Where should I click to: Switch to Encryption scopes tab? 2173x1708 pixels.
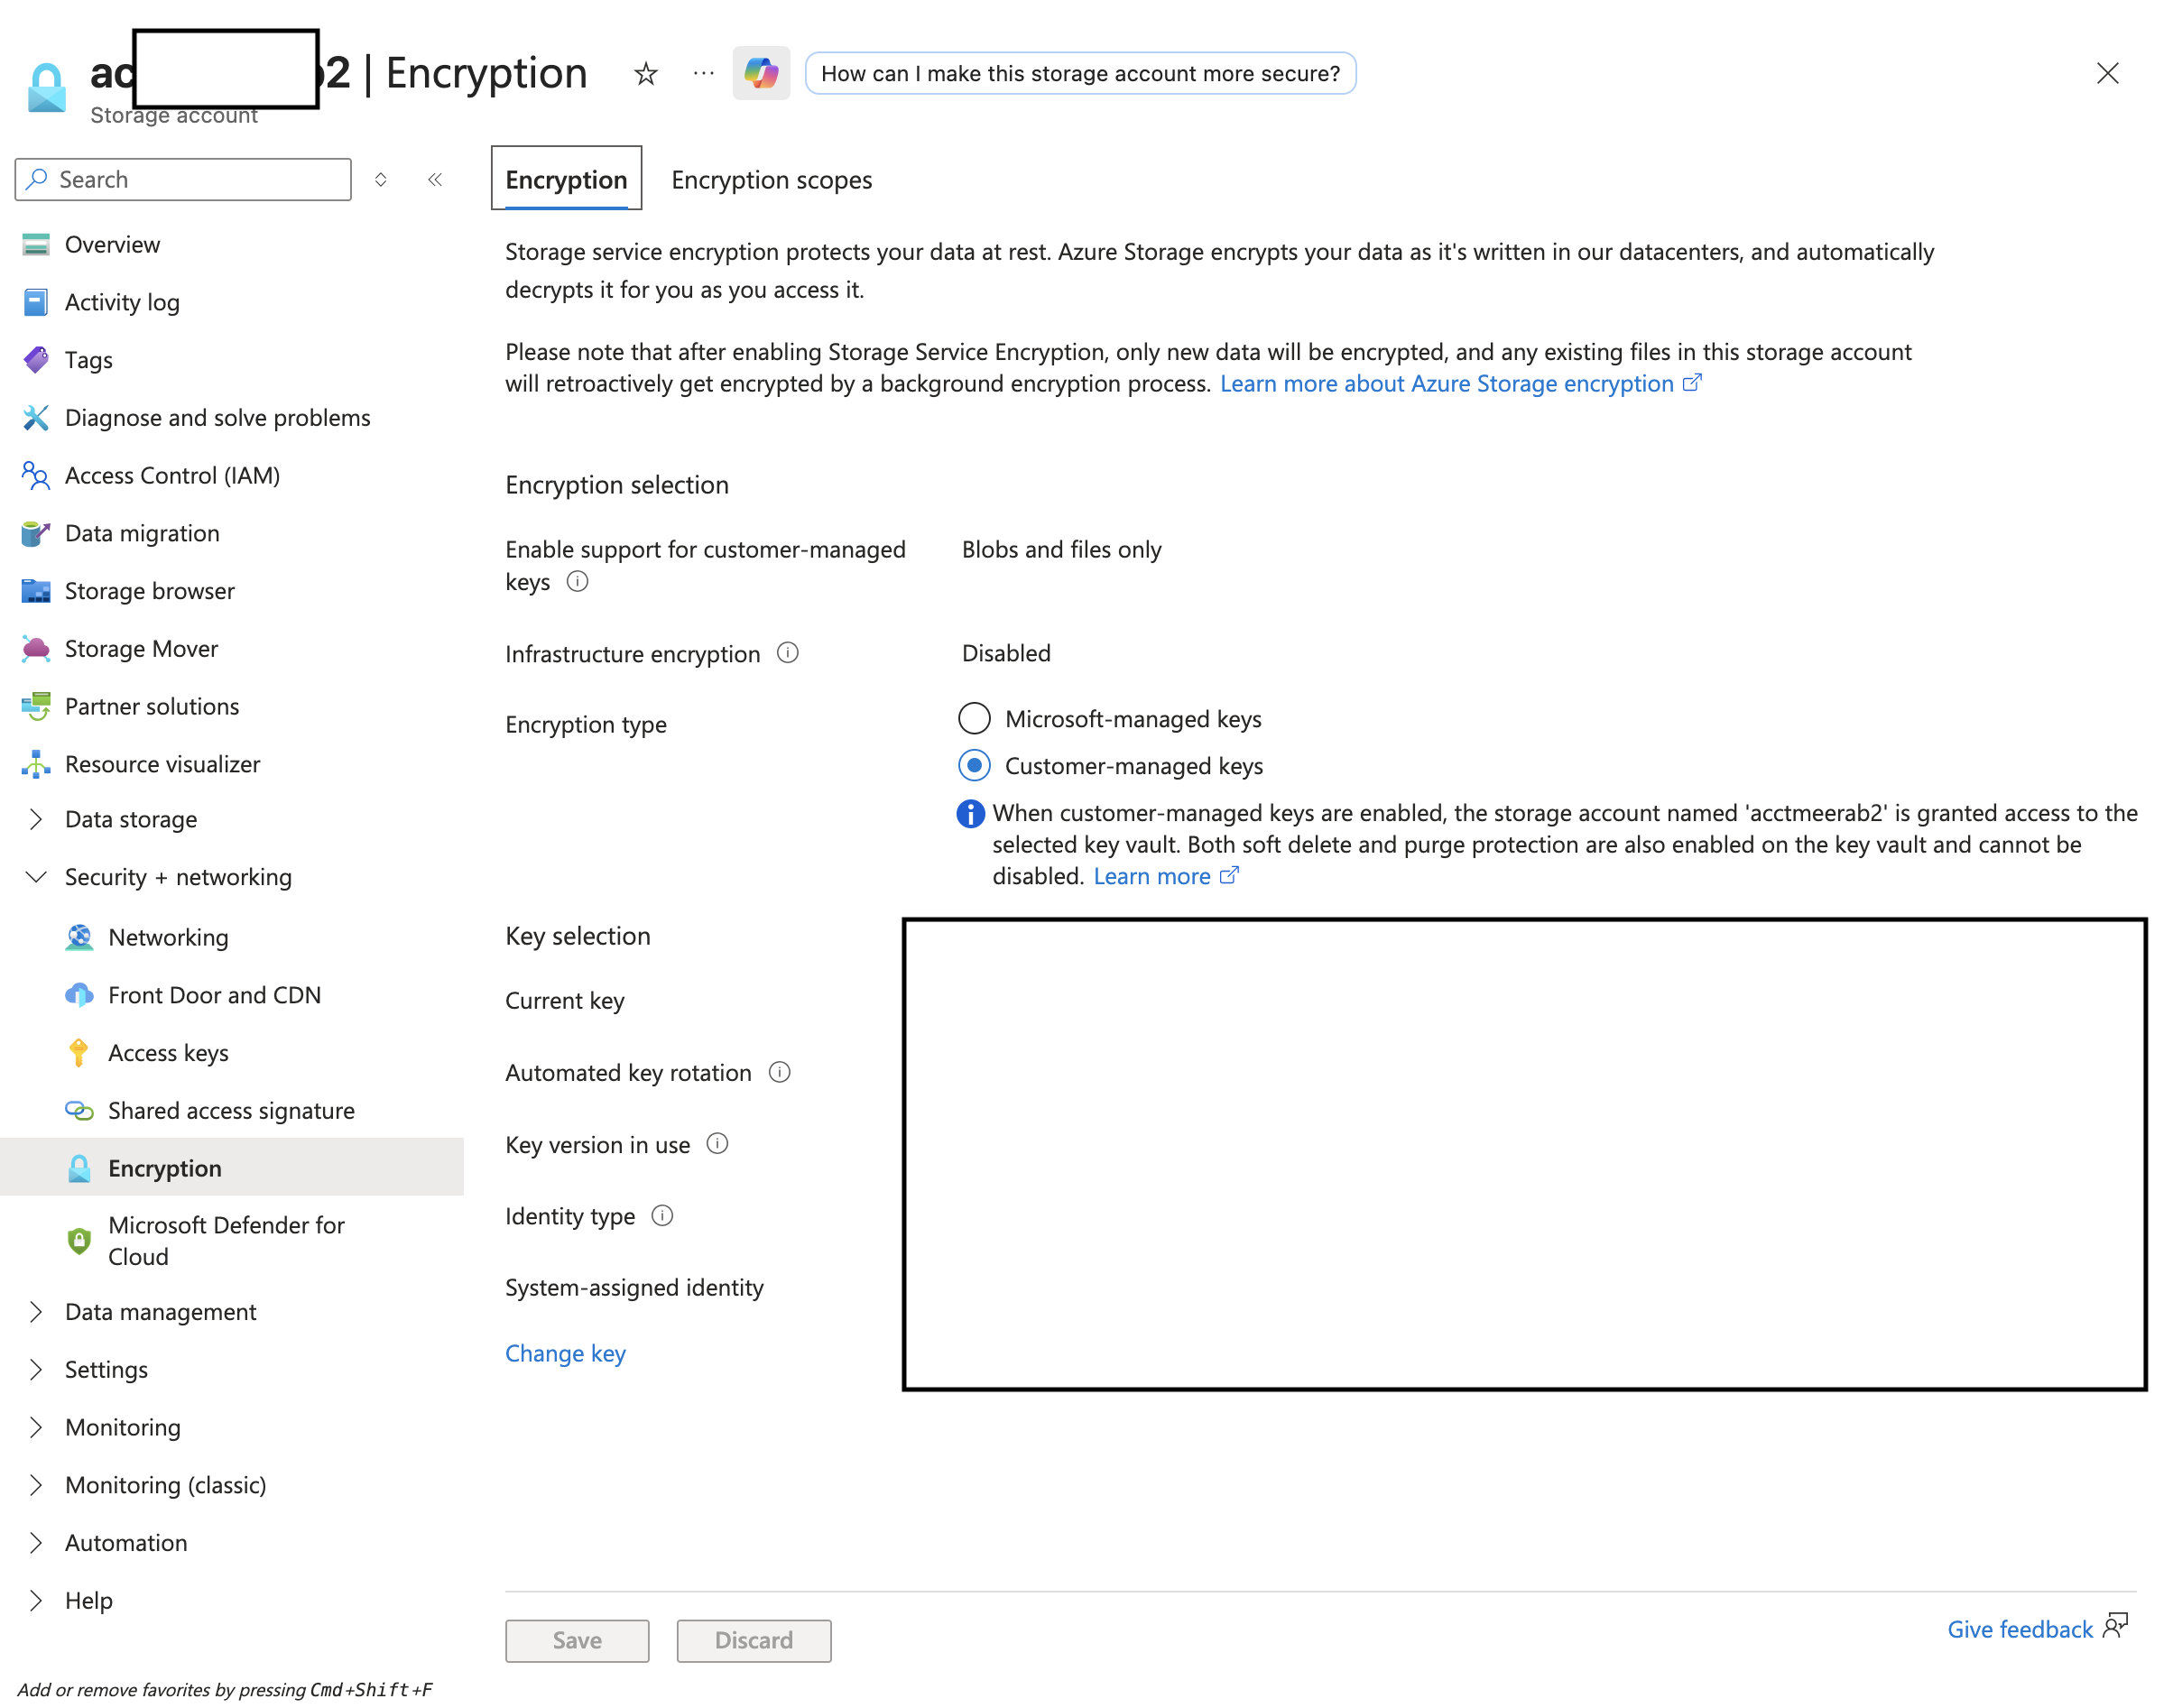771,180
